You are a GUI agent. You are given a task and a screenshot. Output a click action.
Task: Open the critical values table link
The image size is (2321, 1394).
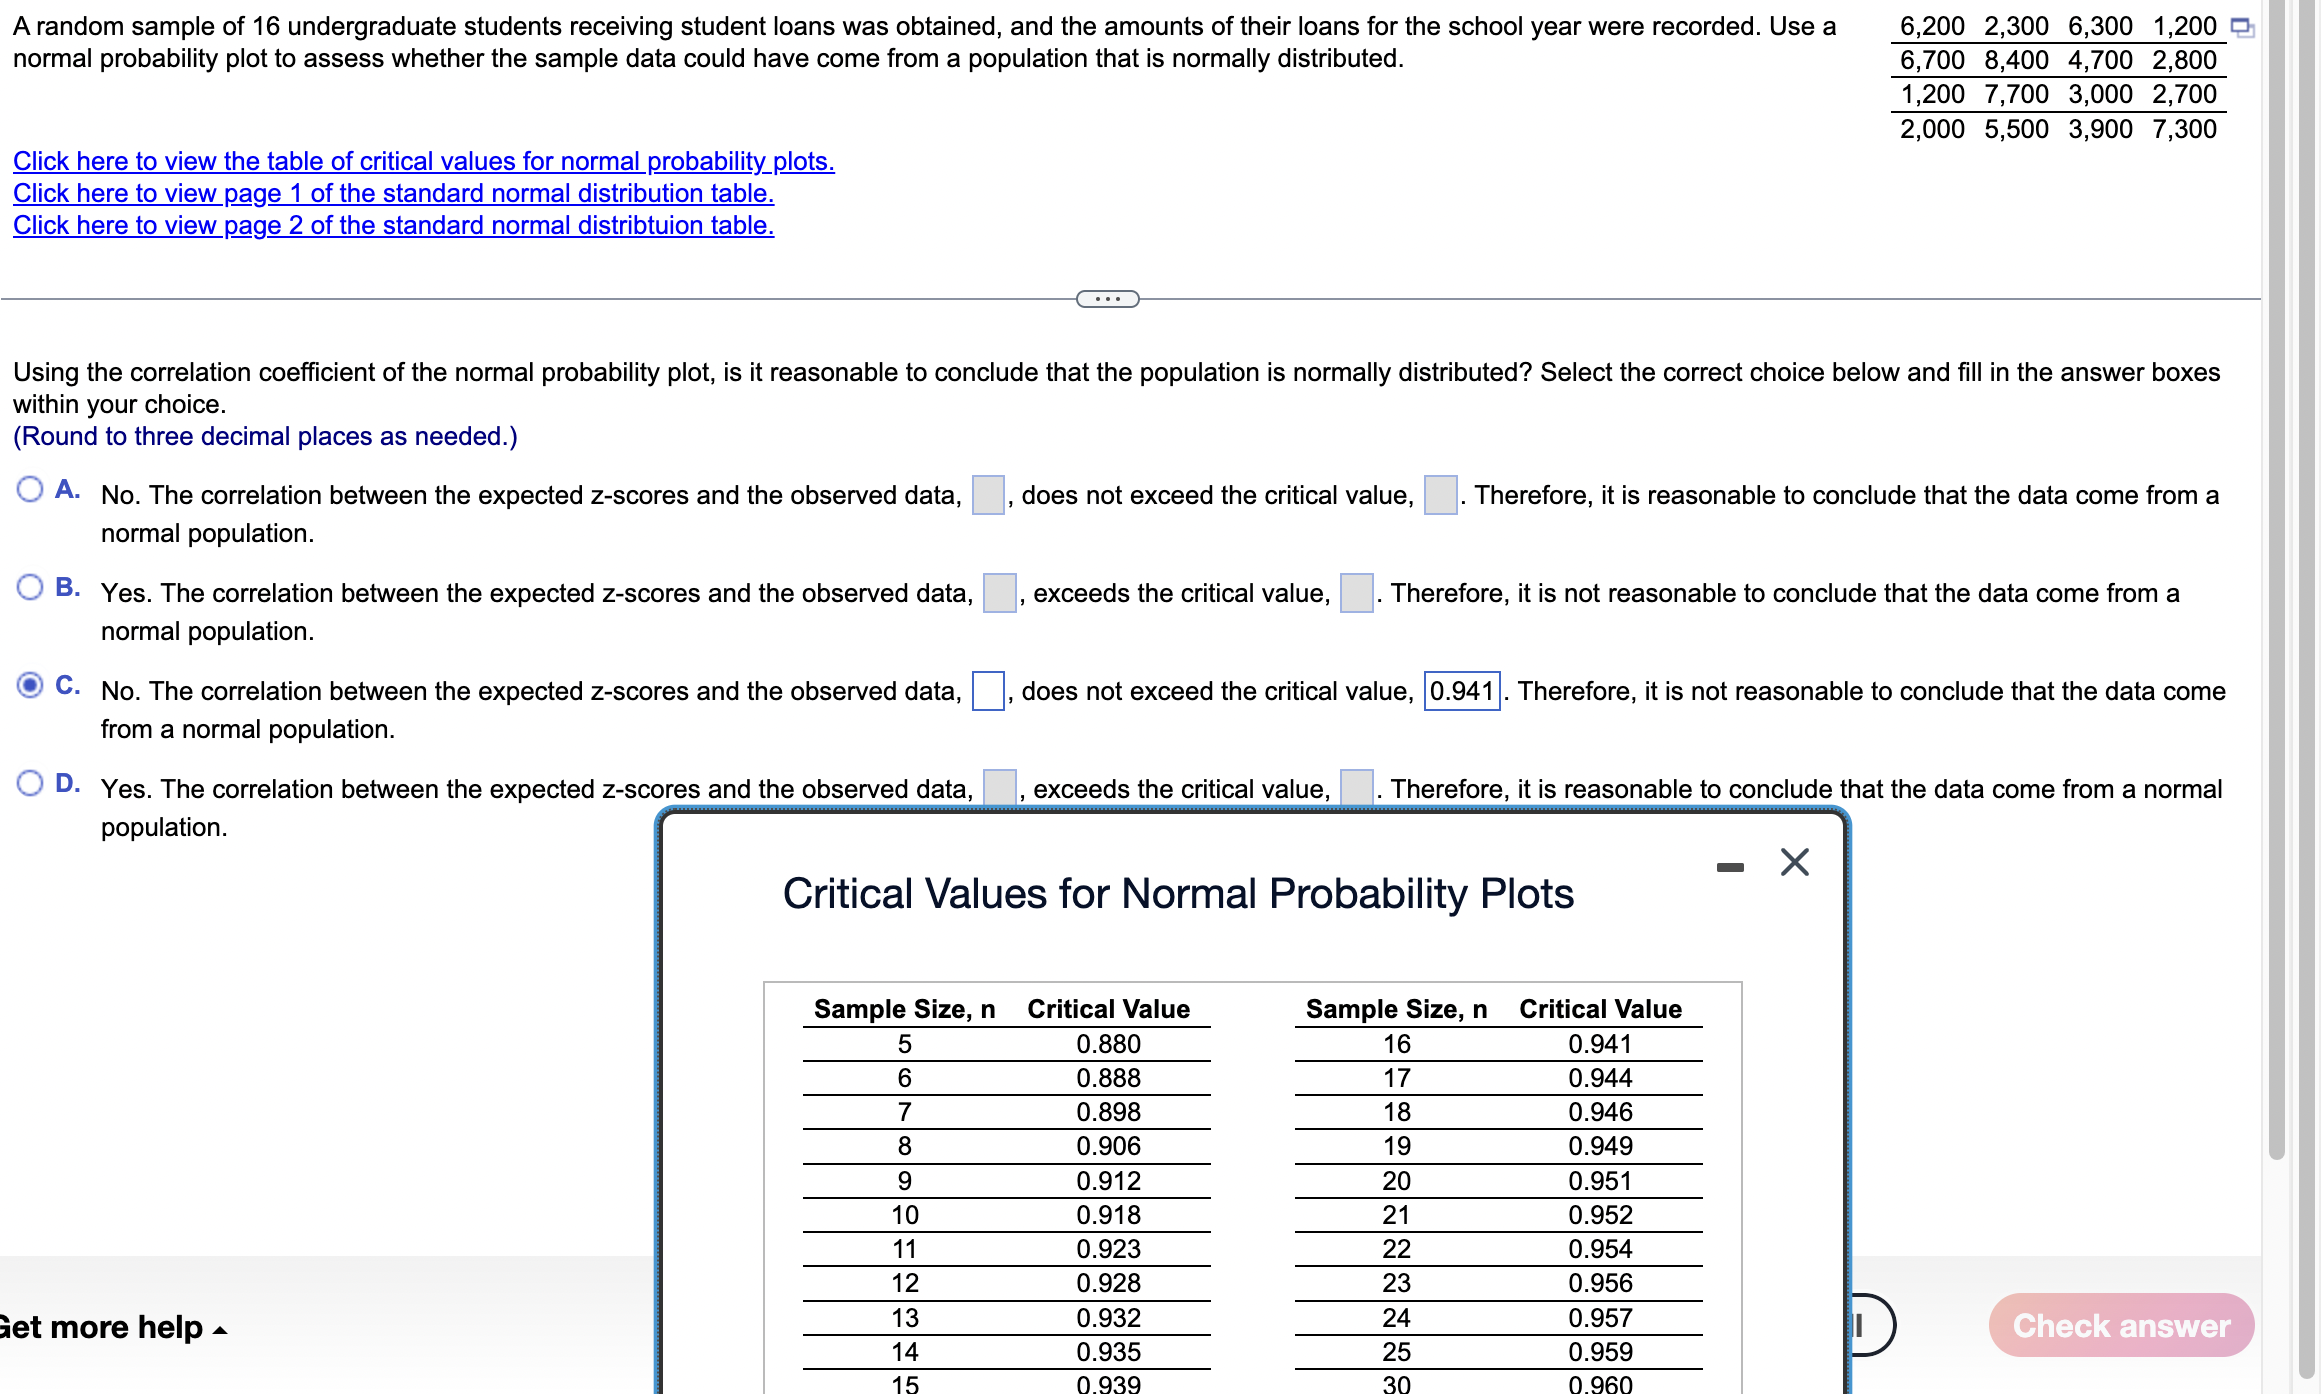pyautogui.click(x=424, y=161)
